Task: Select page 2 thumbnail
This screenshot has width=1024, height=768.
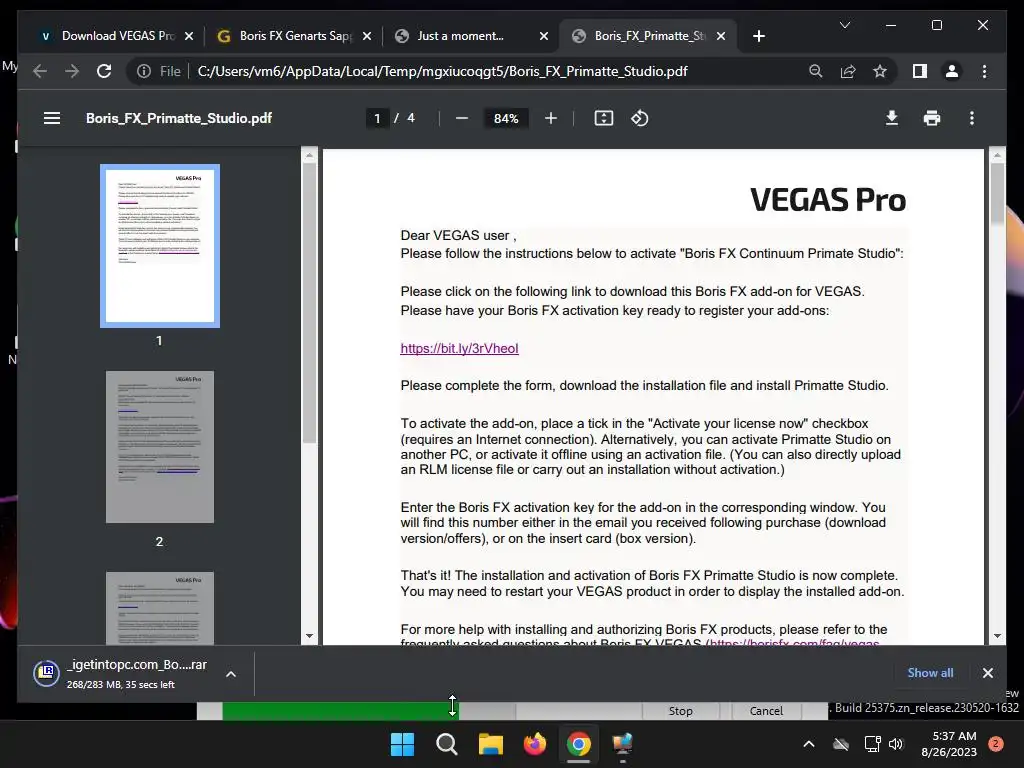Action: (x=160, y=447)
